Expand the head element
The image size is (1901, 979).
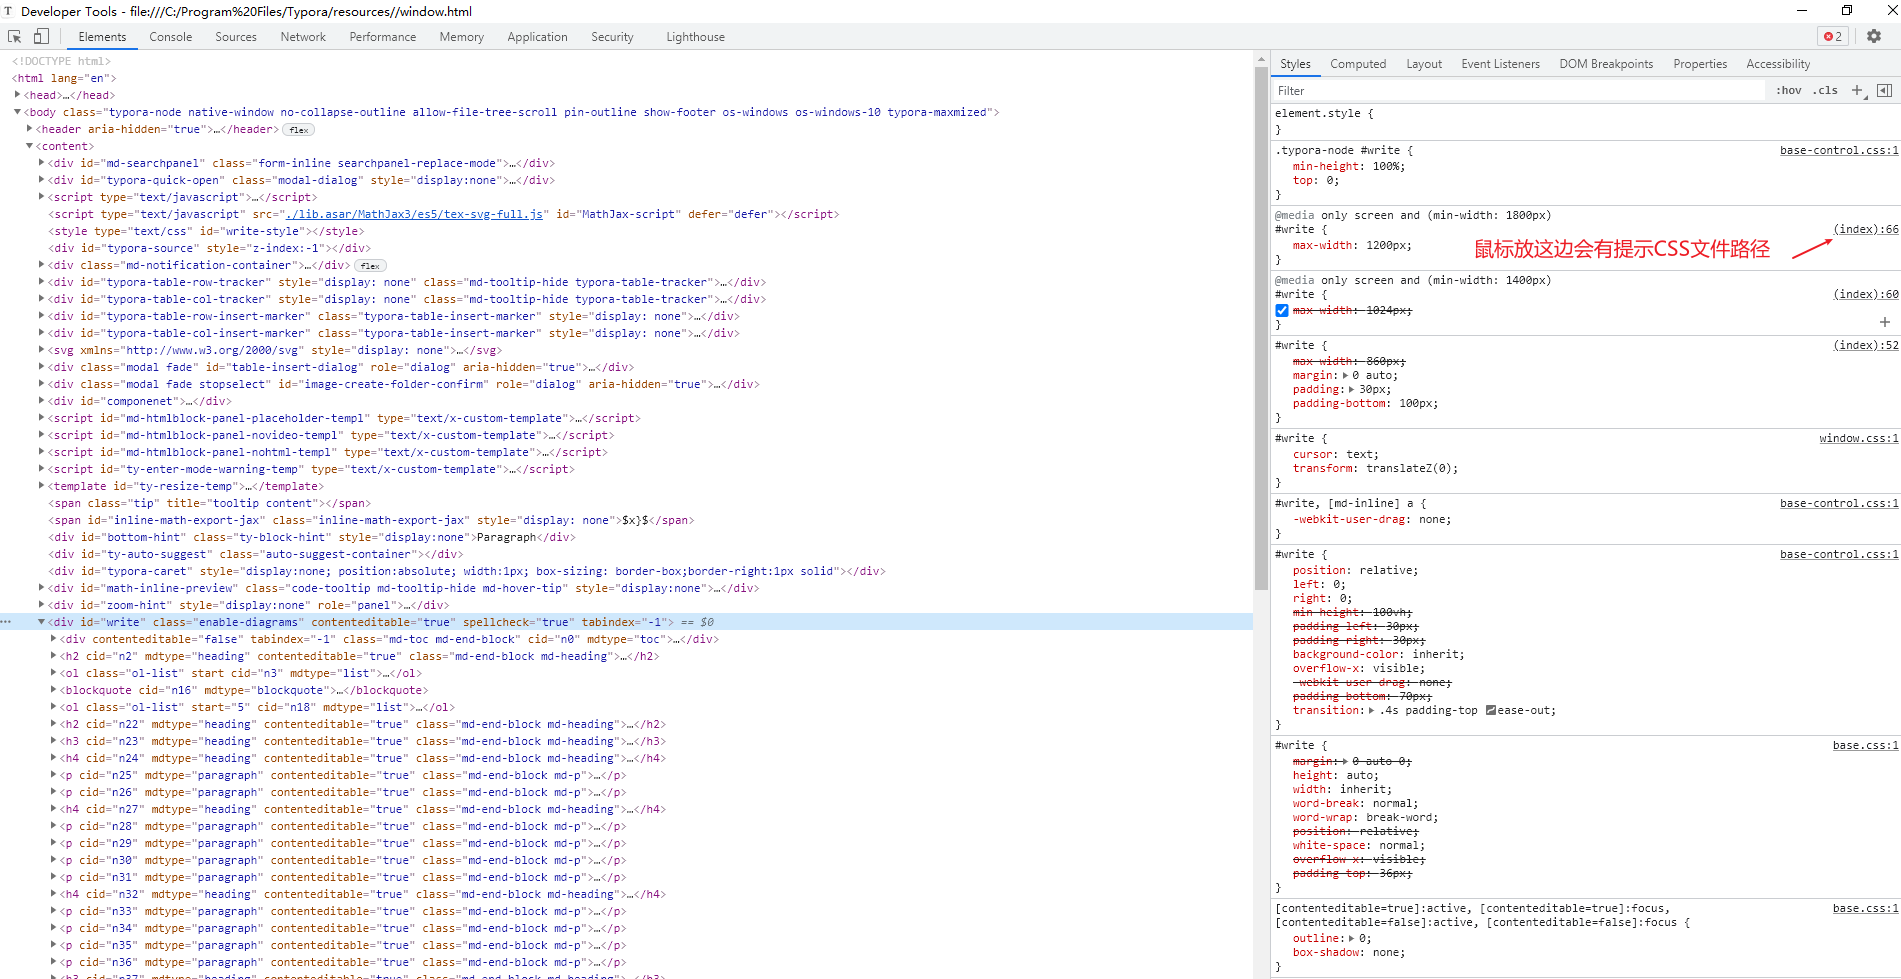18,95
